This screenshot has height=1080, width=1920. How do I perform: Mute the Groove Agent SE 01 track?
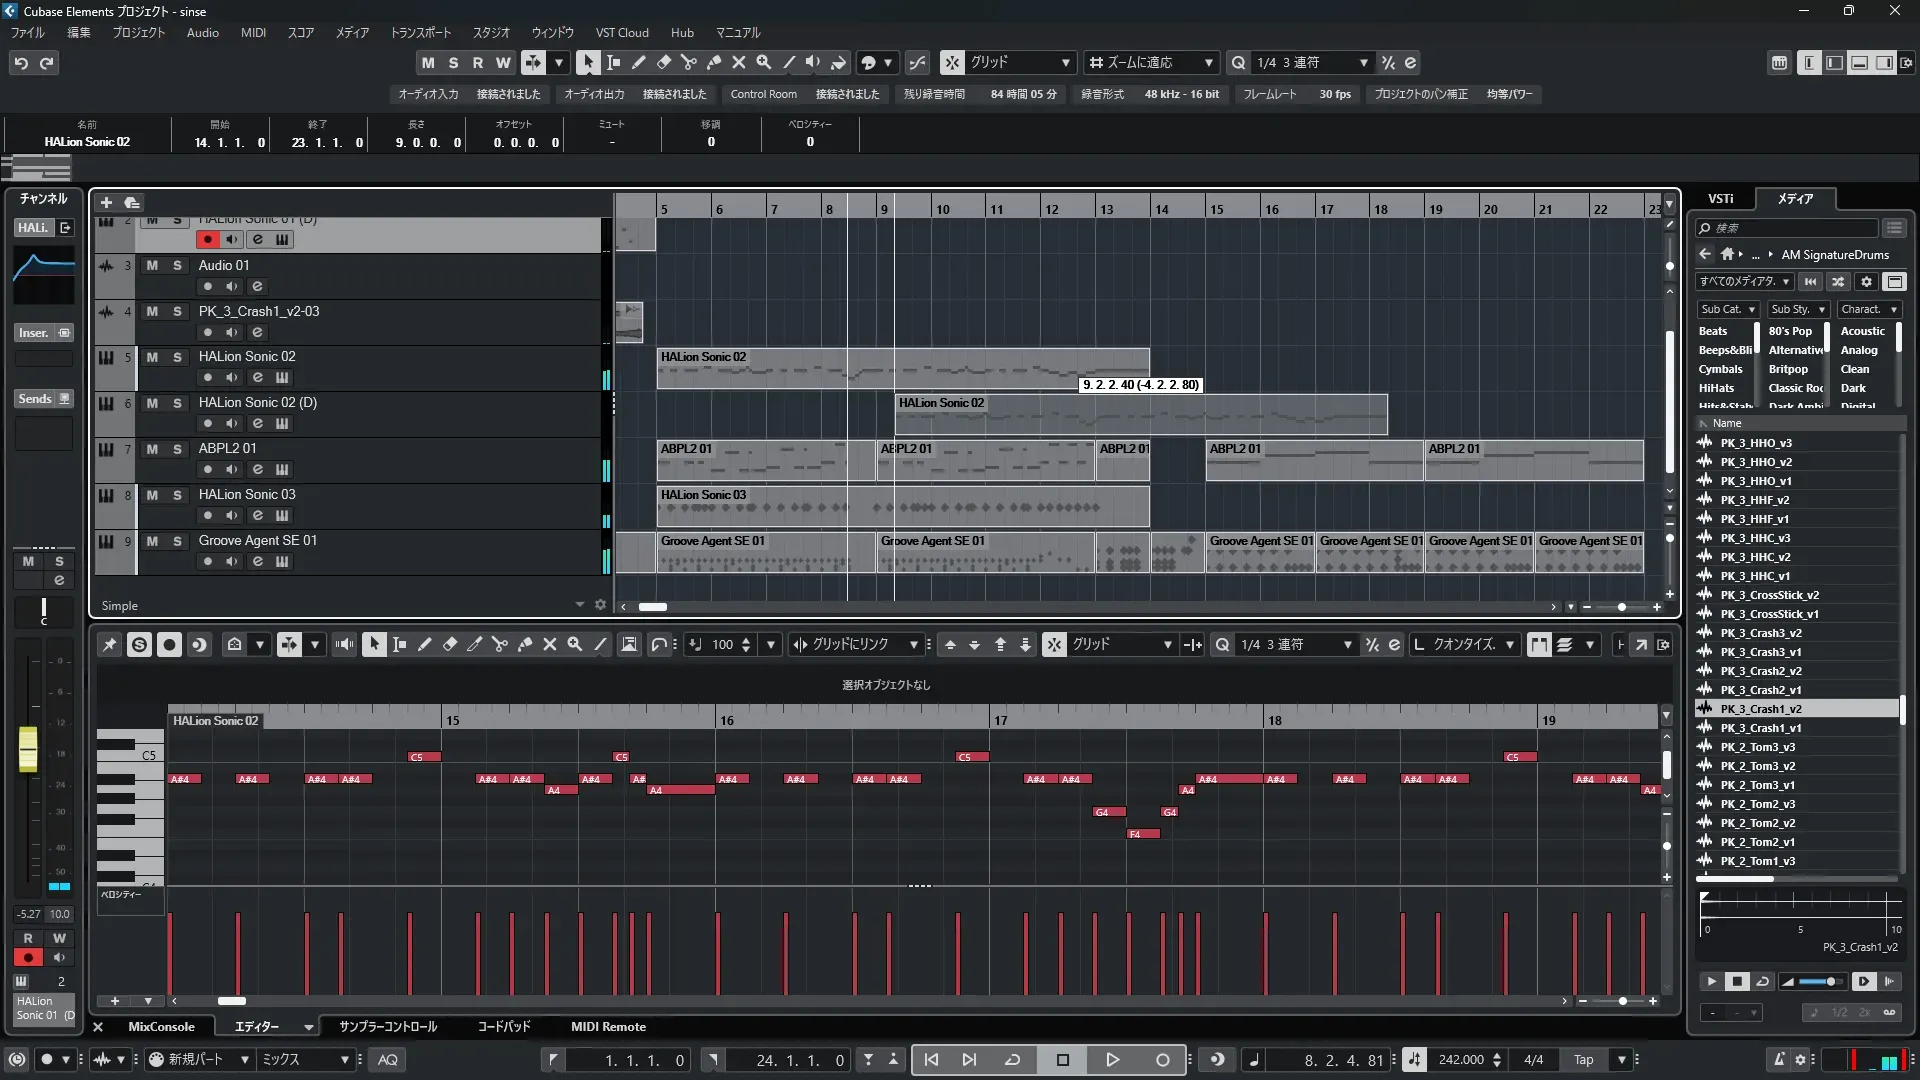click(x=152, y=541)
